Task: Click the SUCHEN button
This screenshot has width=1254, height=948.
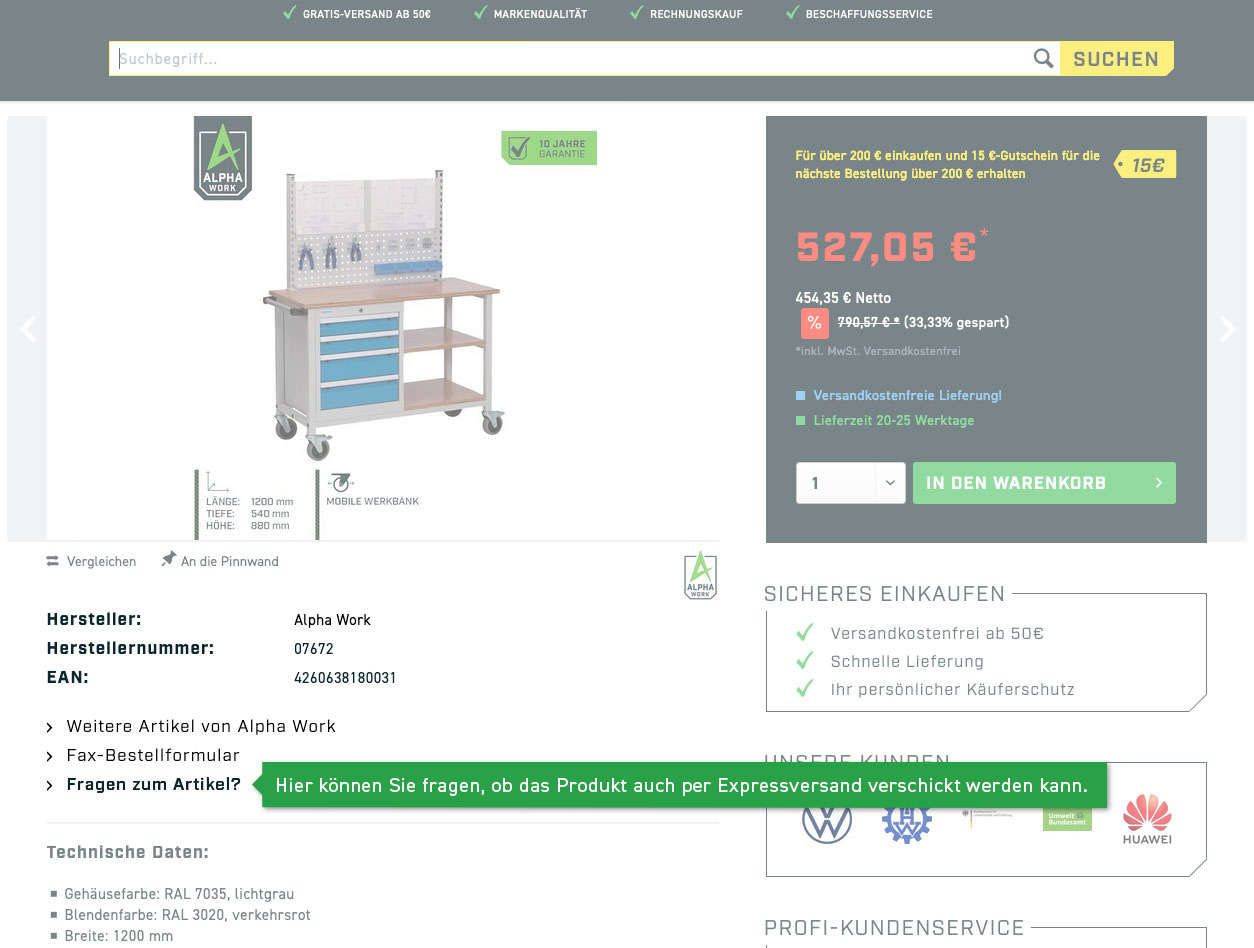Action: 1116,59
